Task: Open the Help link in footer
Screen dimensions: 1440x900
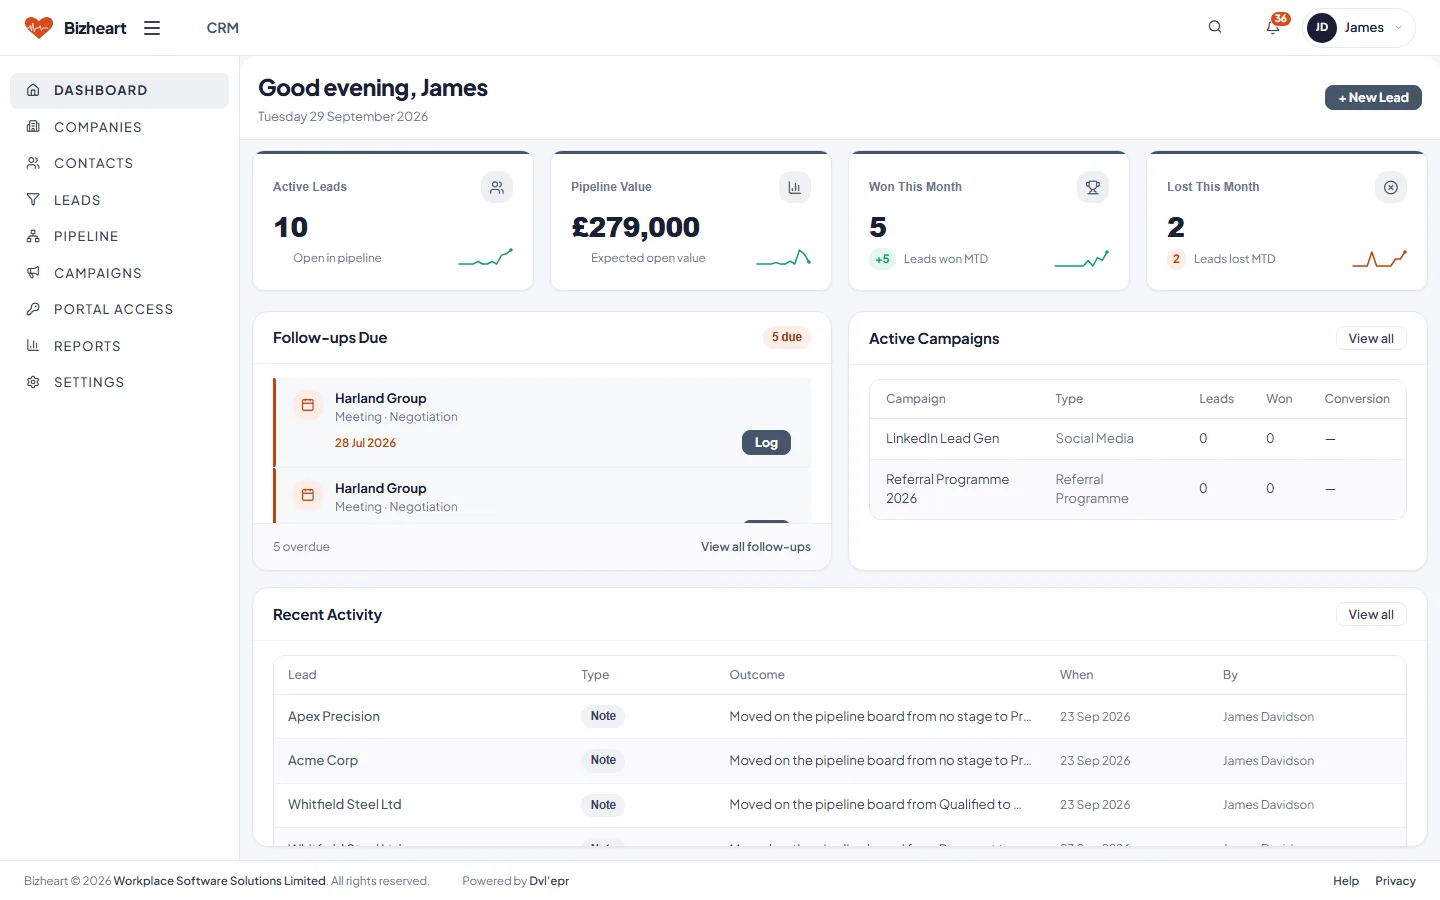Action: [x=1346, y=881]
